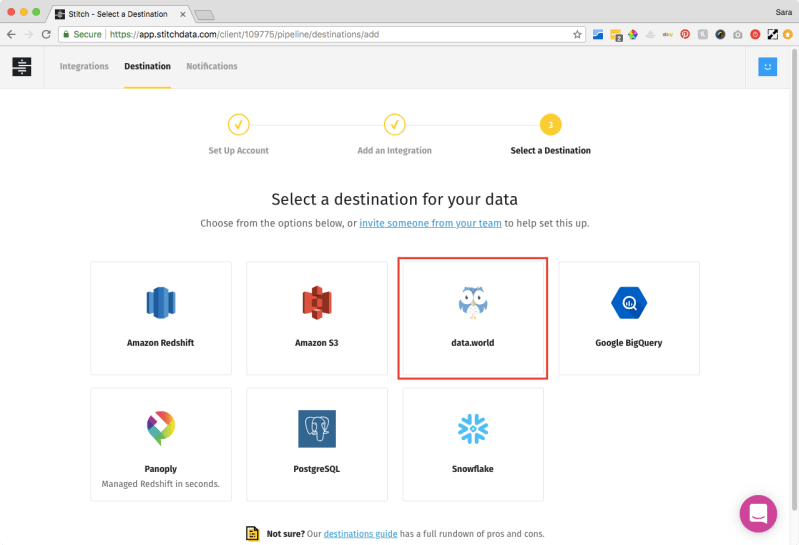Open the blue smiley account menu

(767, 67)
